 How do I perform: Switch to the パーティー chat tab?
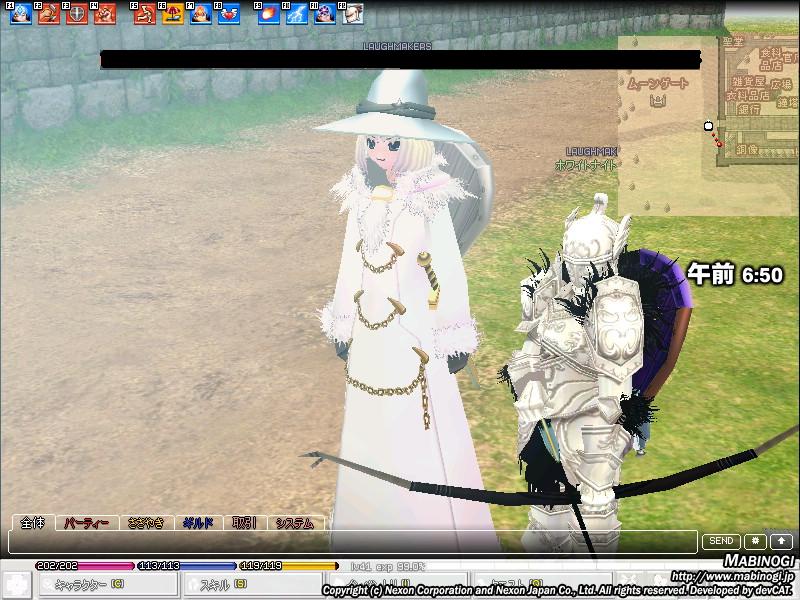tap(89, 523)
